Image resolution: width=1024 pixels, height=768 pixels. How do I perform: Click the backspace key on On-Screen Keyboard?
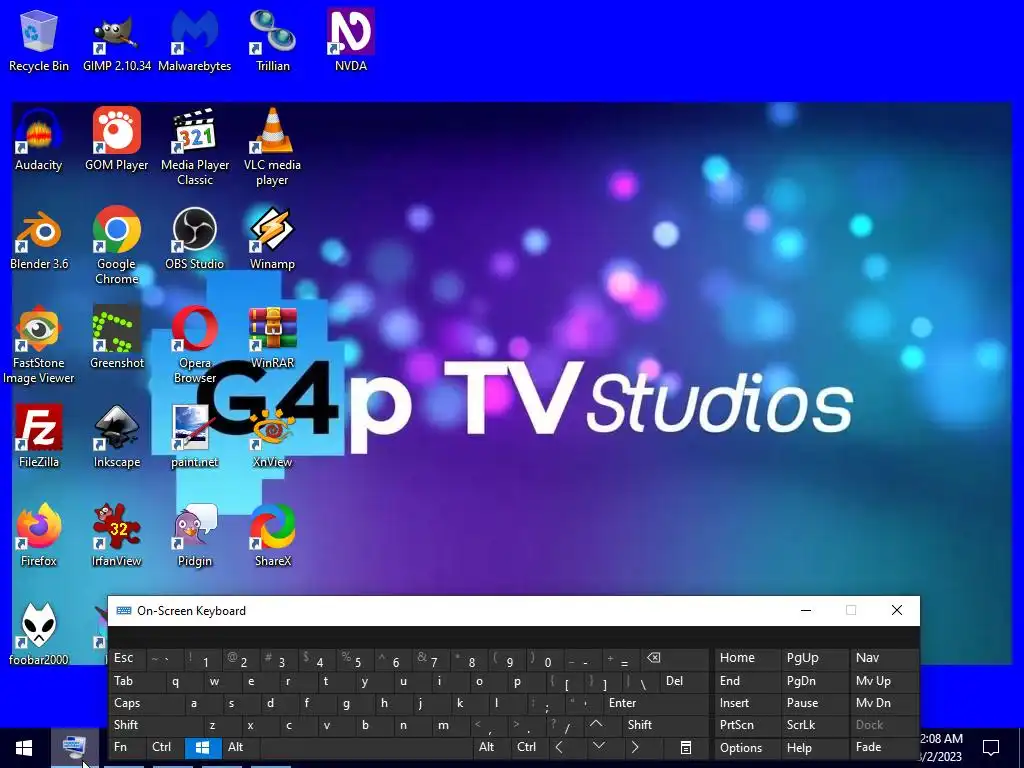click(674, 659)
